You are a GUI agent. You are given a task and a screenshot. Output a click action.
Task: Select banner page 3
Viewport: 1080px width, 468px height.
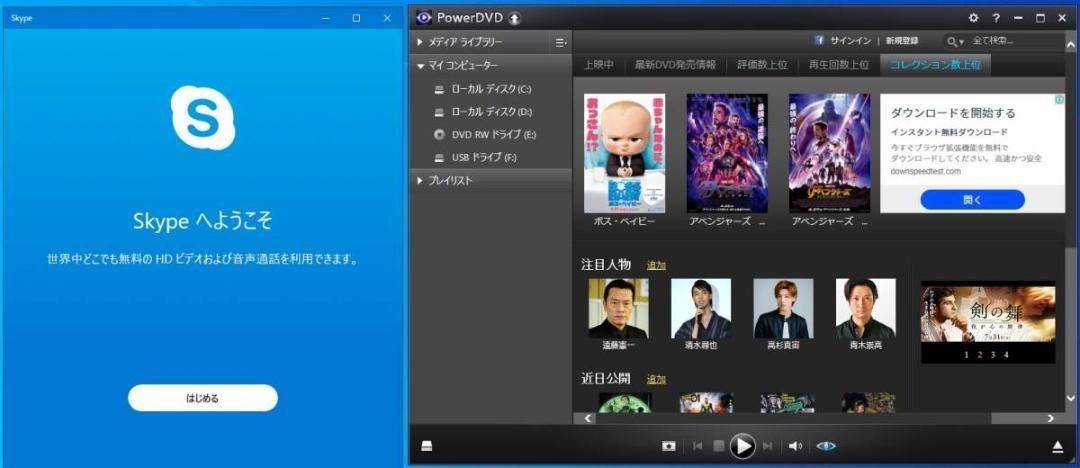pos(993,355)
